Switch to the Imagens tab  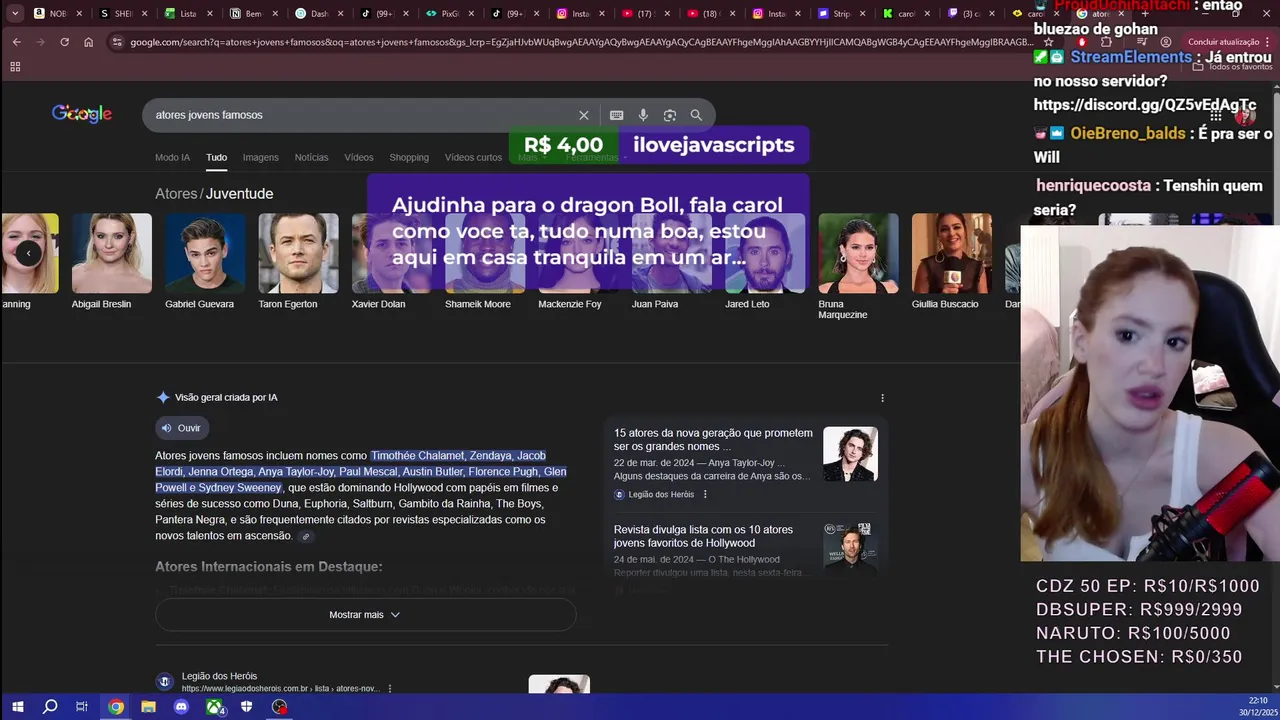click(261, 158)
